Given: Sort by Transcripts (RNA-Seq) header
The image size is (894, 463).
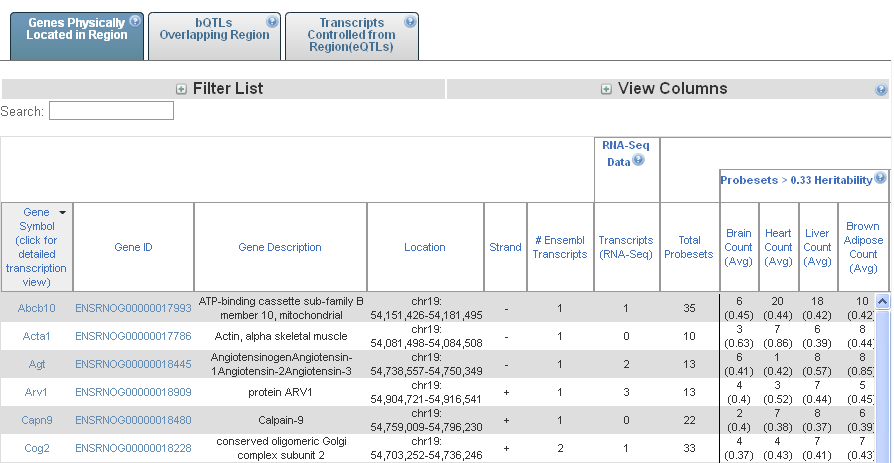Looking at the screenshot, I should coord(626,247).
